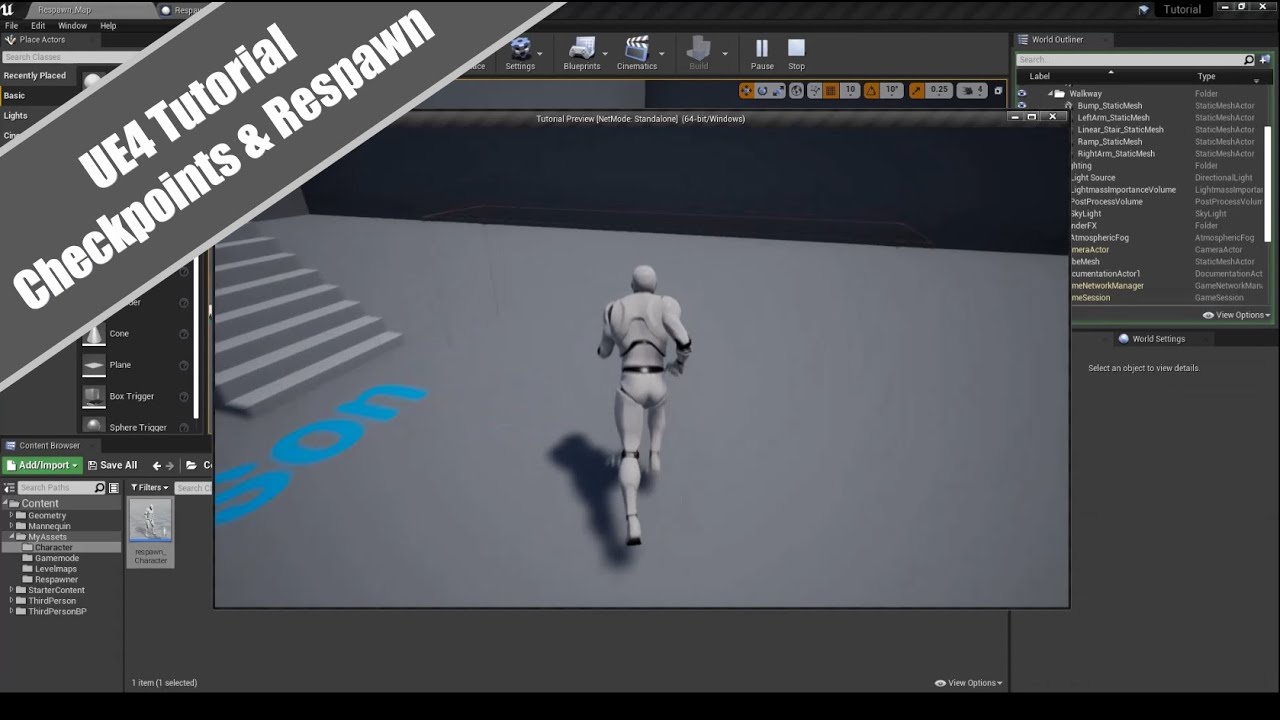Select LeftArm_StaticMesh in World Outliner
Viewport: 1280px width, 720px height.
[x=1113, y=117]
